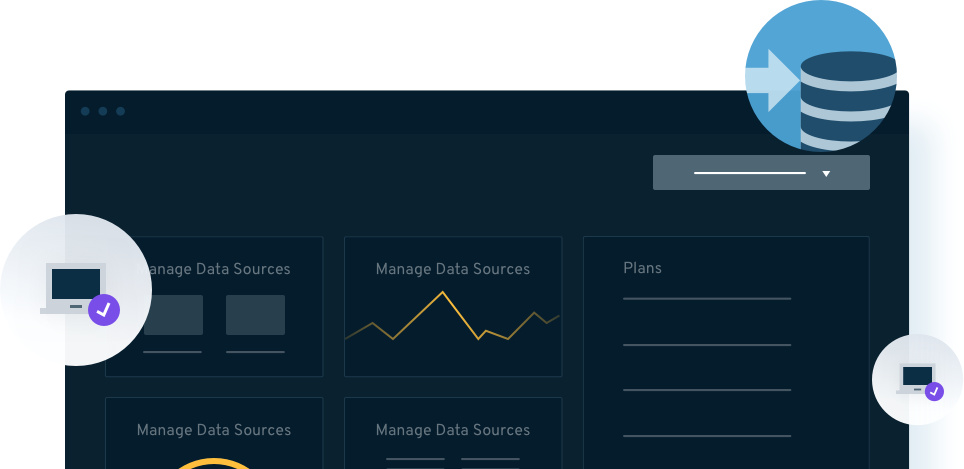
Task: Click the database cylinder icon
Action: [x=848, y=100]
